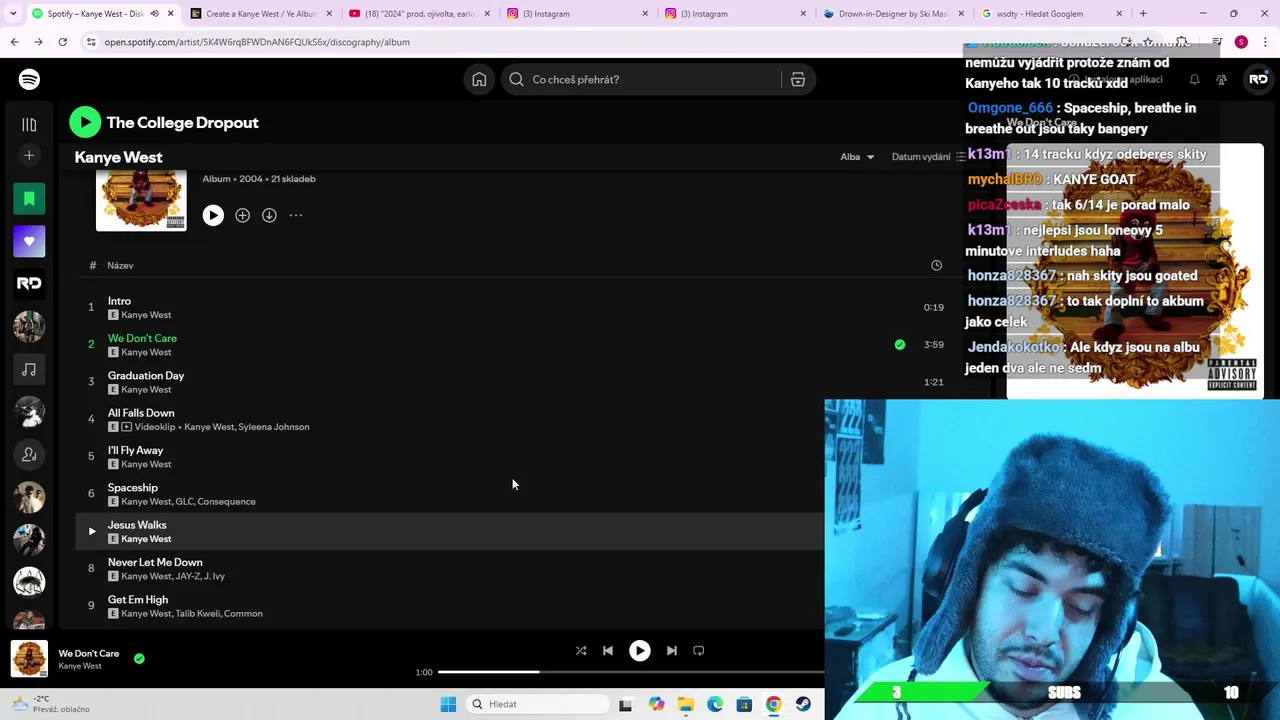The image size is (1280, 720).
Task: Open the green bookmark playlist in sidebar
Action: tap(29, 199)
